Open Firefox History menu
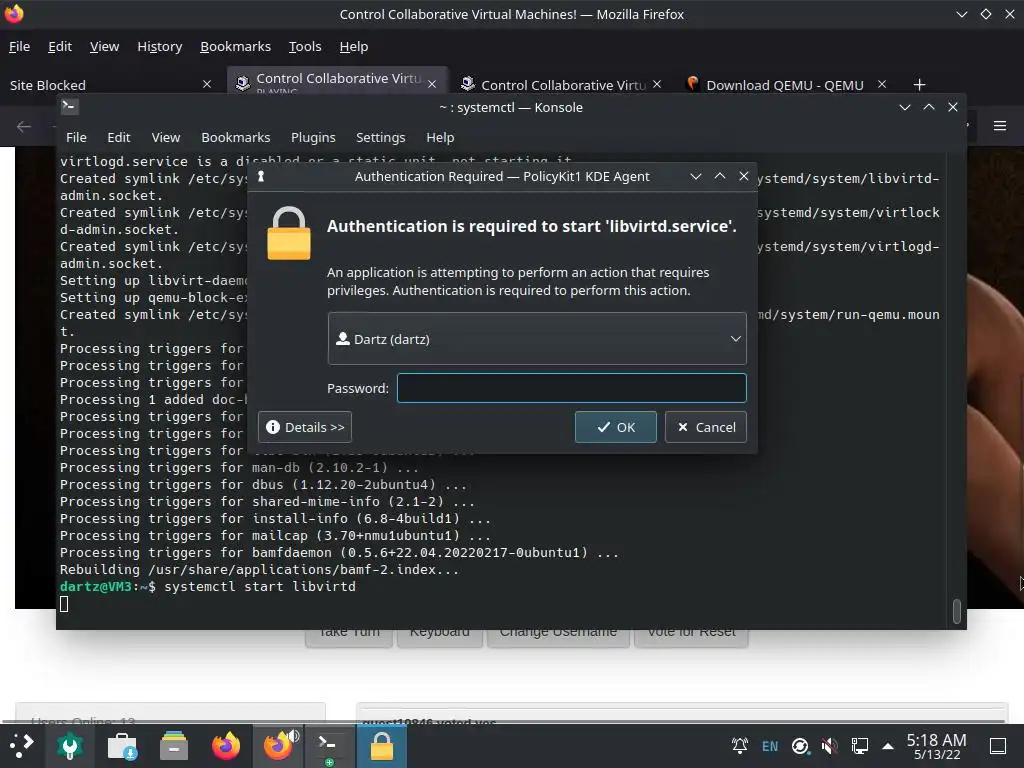1024x768 pixels. [159, 46]
